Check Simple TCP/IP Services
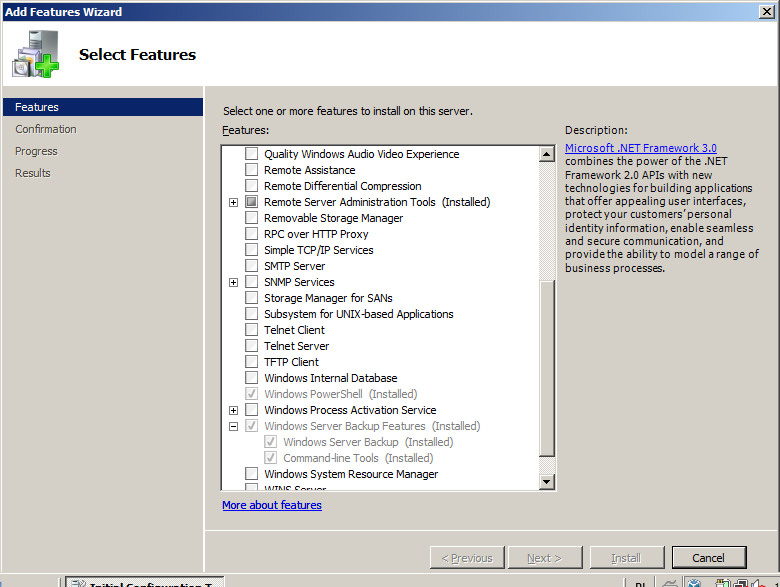The image size is (780, 587). point(252,250)
